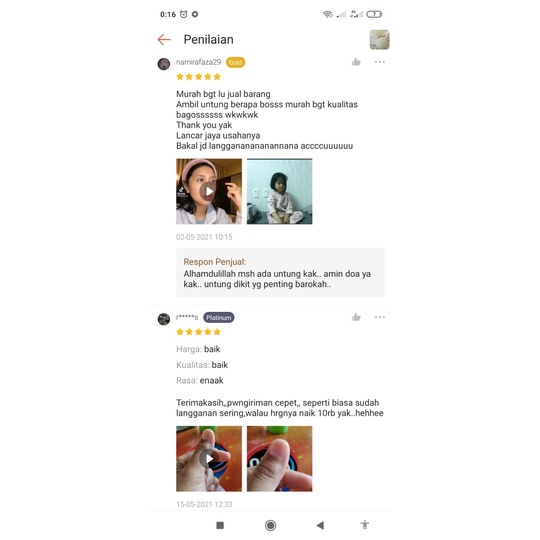Open the second thumbs-up photo
Screen dimensions: 540x540
click(x=279, y=458)
